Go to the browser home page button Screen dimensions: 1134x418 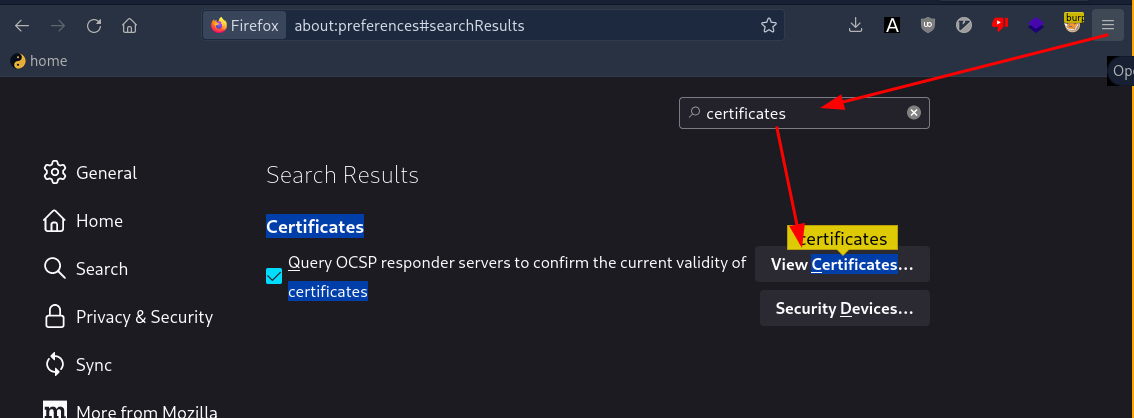(129, 26)
